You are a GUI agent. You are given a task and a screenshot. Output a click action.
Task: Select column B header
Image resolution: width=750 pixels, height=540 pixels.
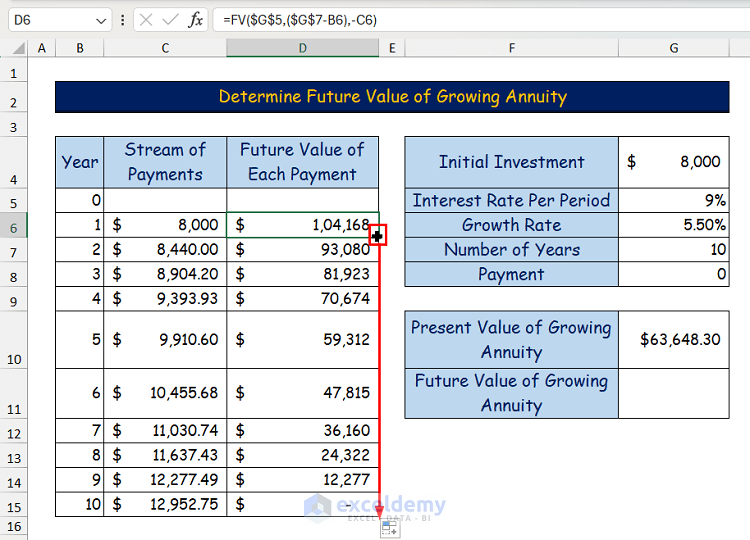(x=79, y=48)
